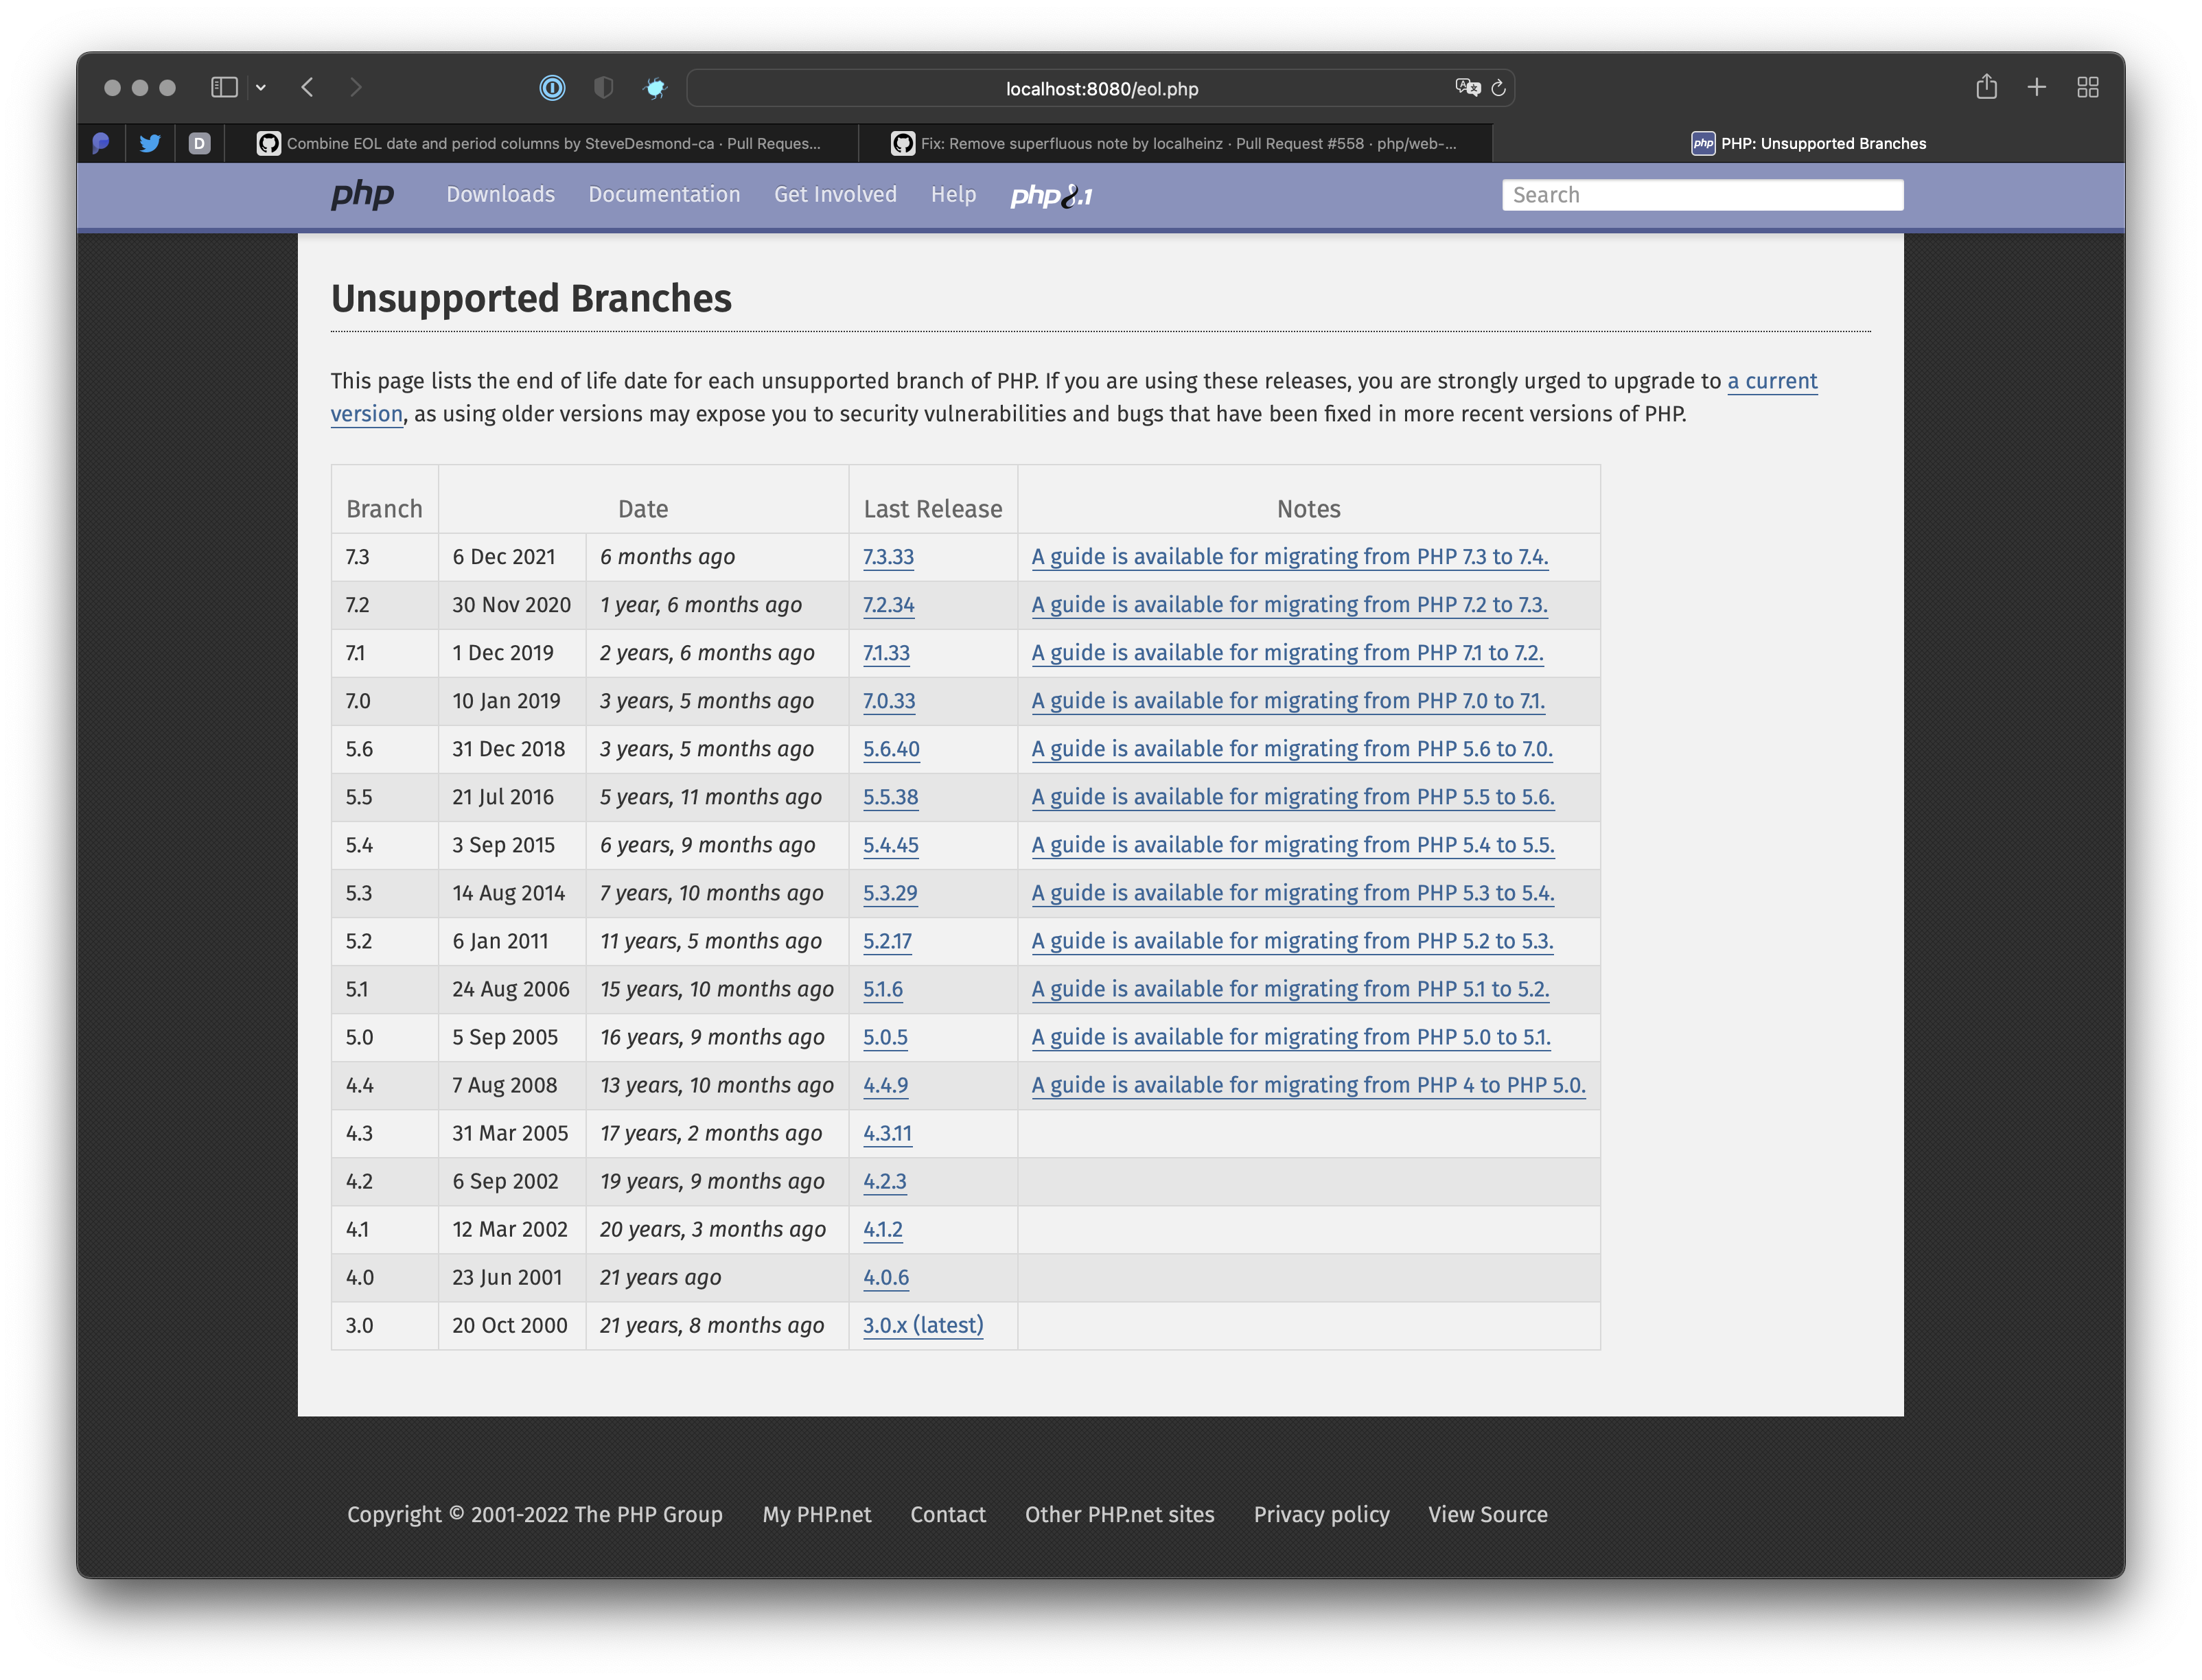Open the Share button in toolbar

tap(1986, 87)
